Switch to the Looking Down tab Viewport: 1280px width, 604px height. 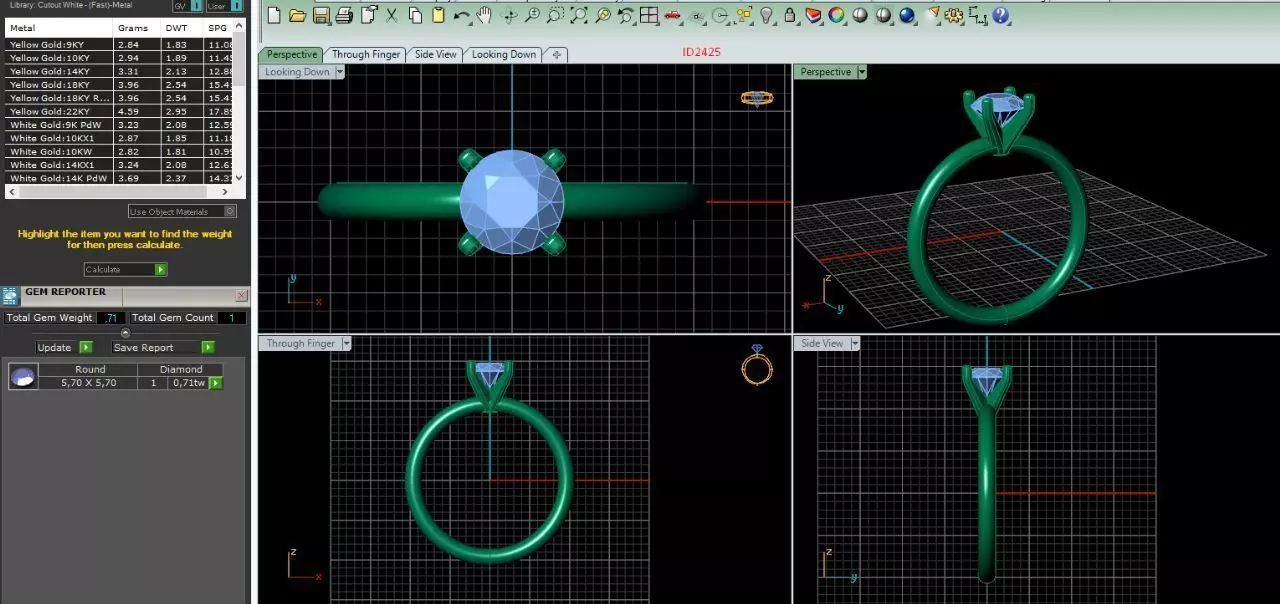tap(504, 54)
